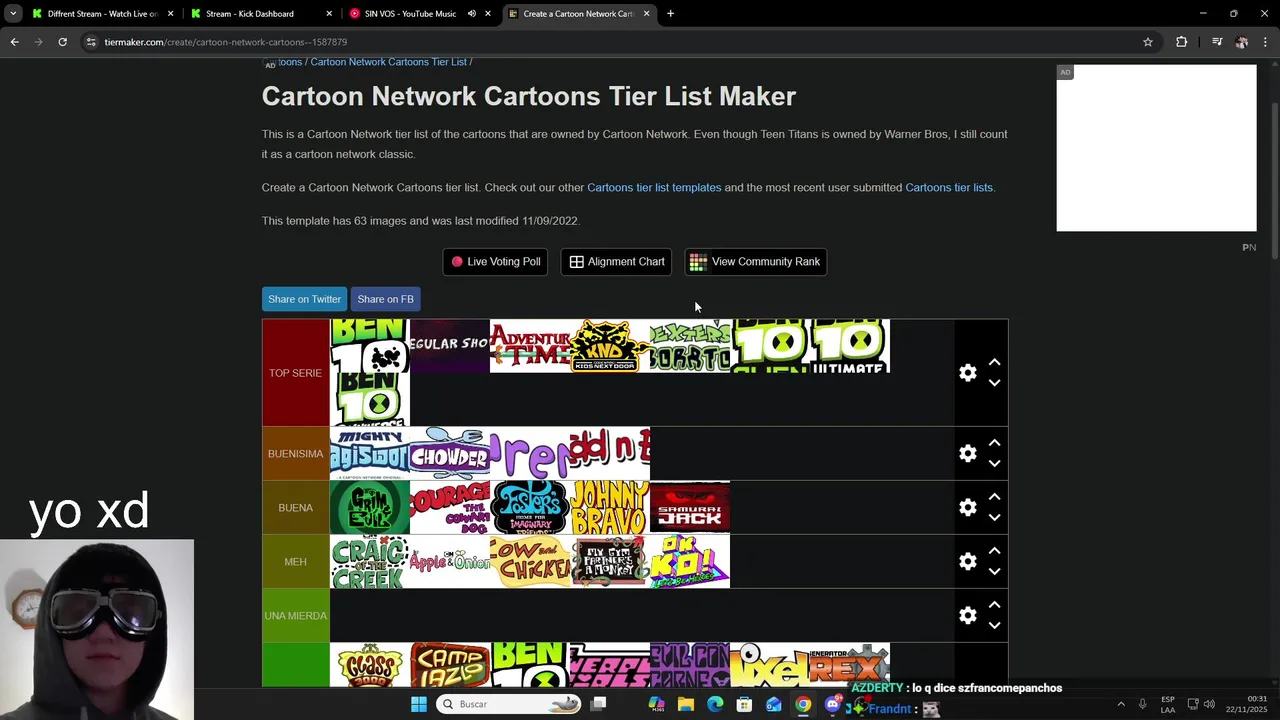Open Windows Start menu

pyautogui.click(x=419, y=704)
